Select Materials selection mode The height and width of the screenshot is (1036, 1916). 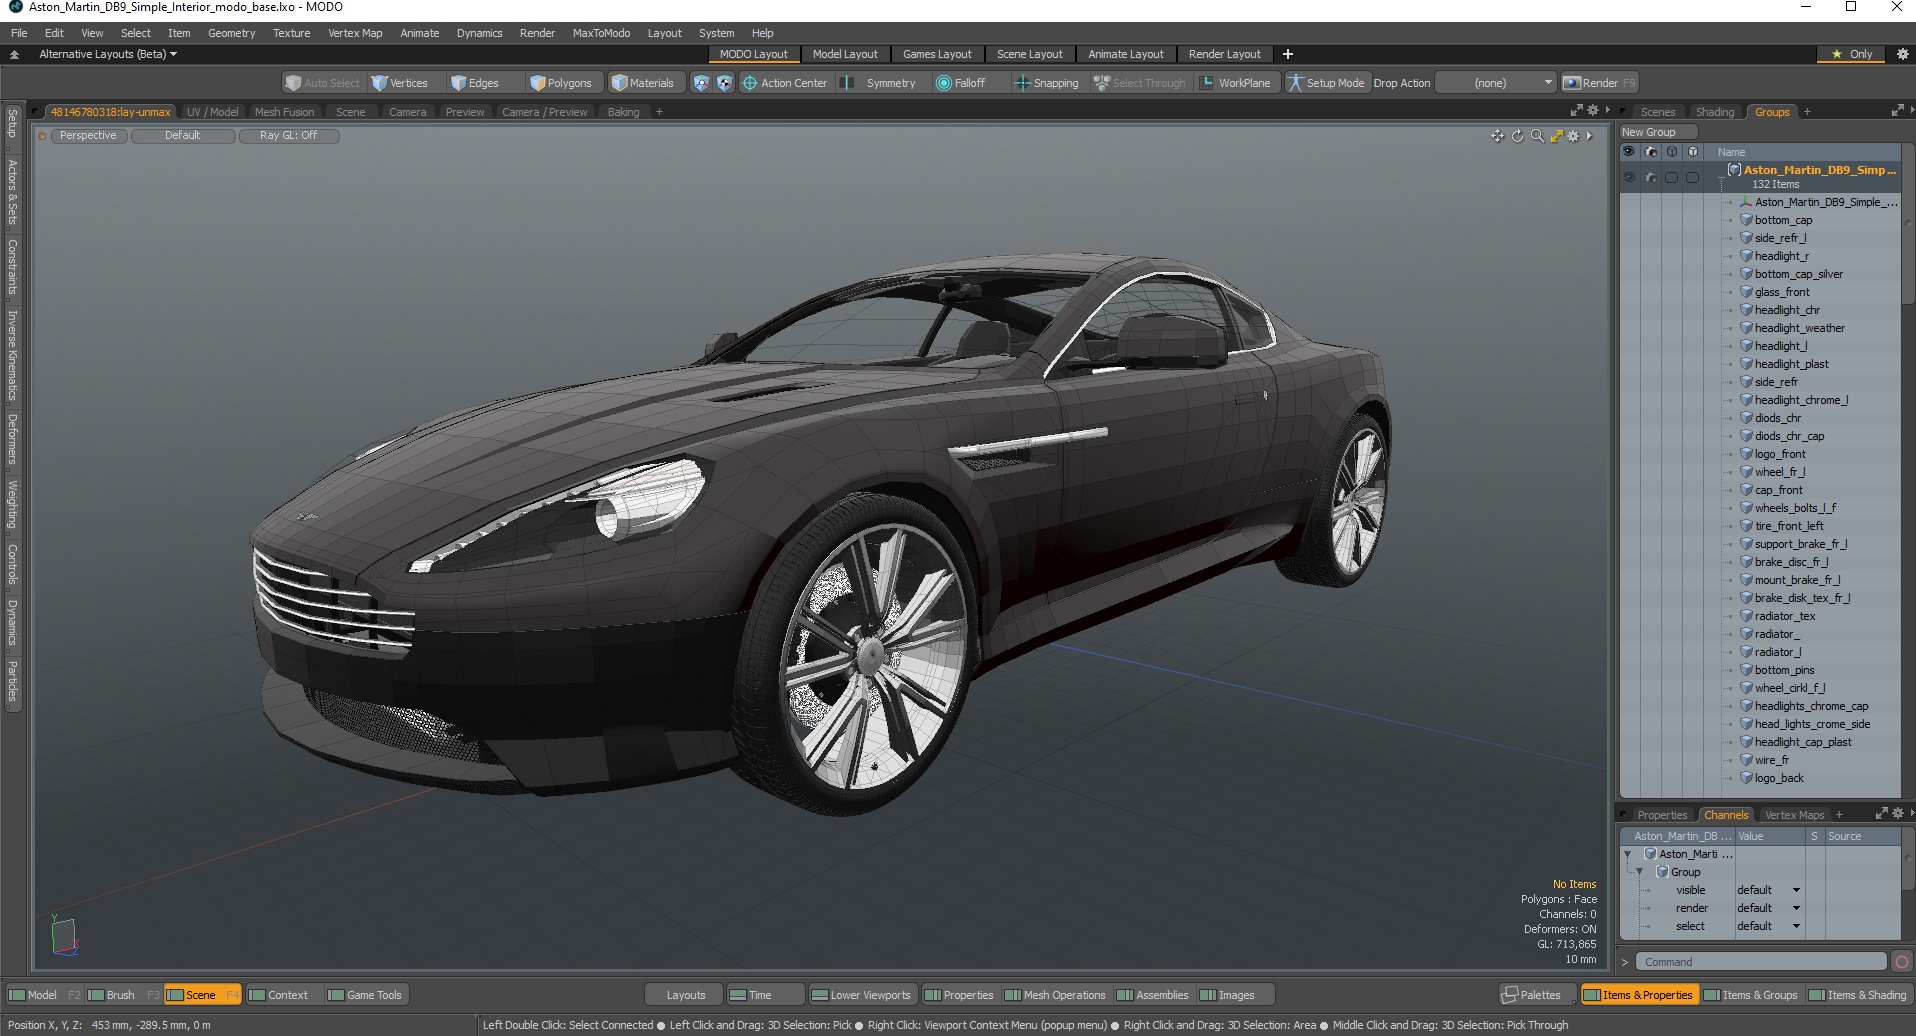click(643, 83)
